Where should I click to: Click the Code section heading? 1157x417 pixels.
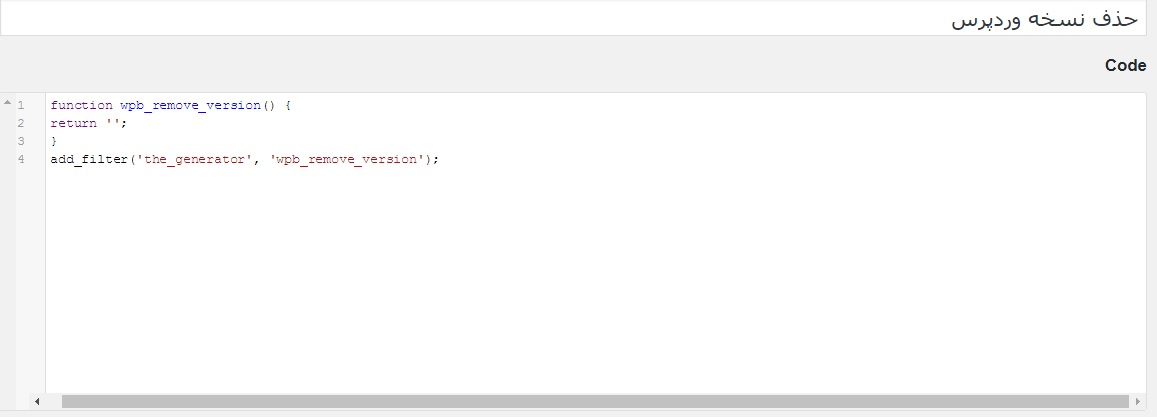pyautogui.click(x=1125, y=66)
